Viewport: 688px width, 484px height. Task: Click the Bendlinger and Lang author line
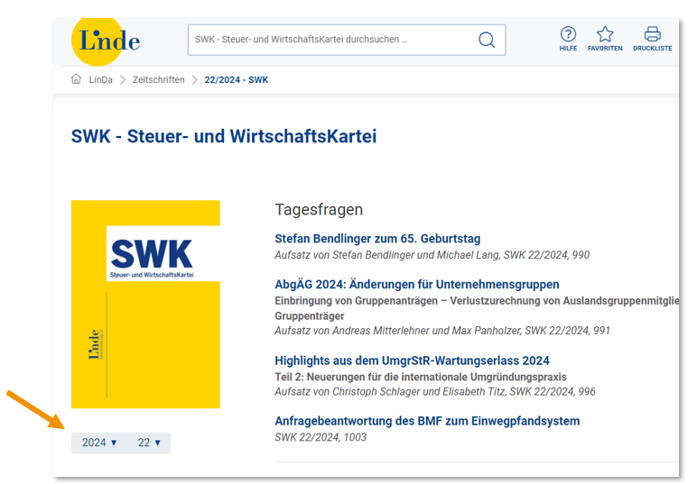point(432,255)
